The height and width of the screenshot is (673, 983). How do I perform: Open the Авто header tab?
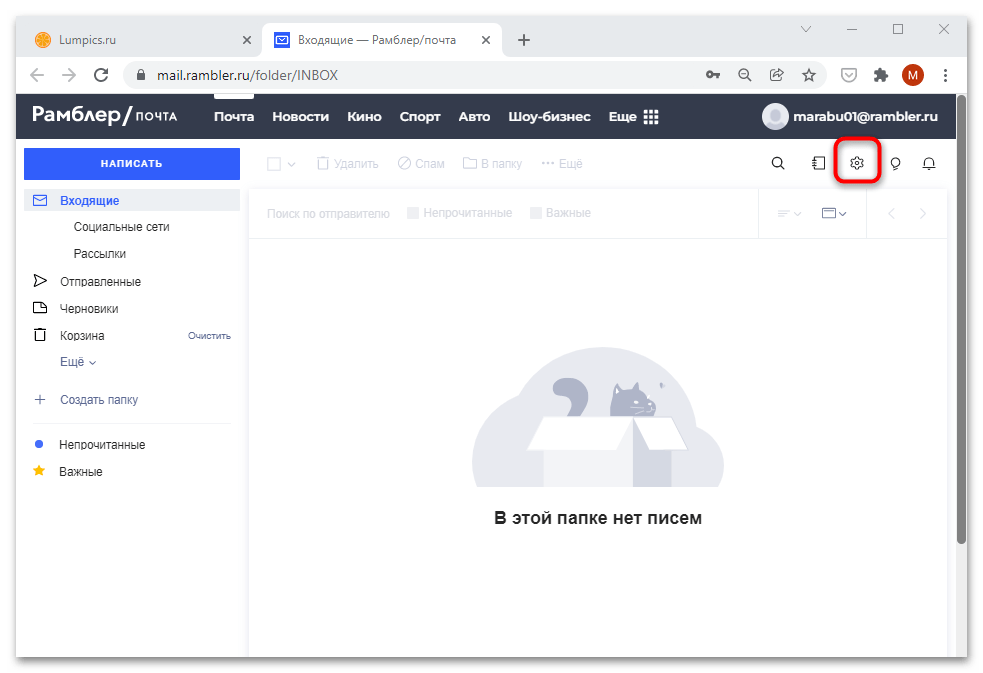(x=474, y=117)
